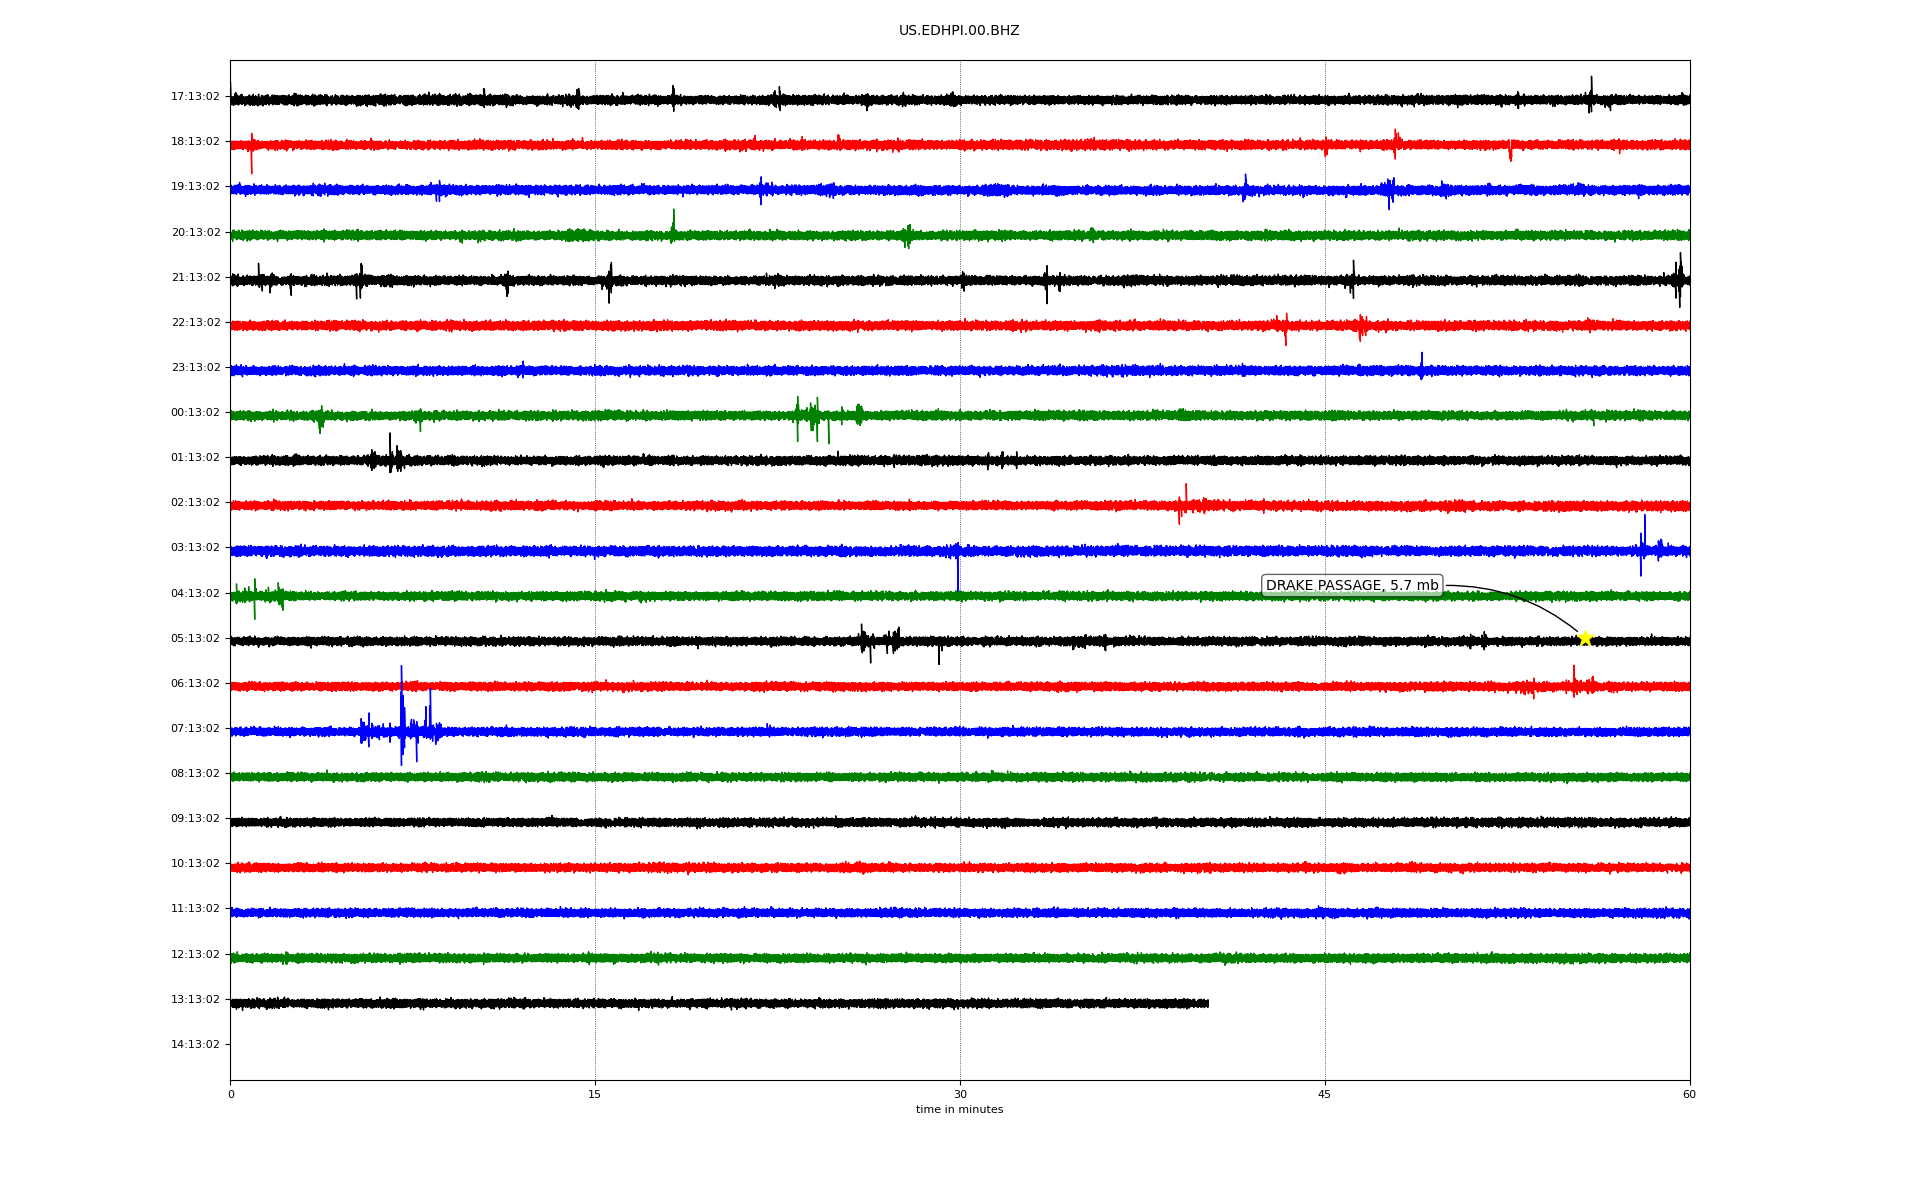Screen dimensions: 1920x1200
Task: Click the x-axis tick label 0
Action: pos(231,1095)
